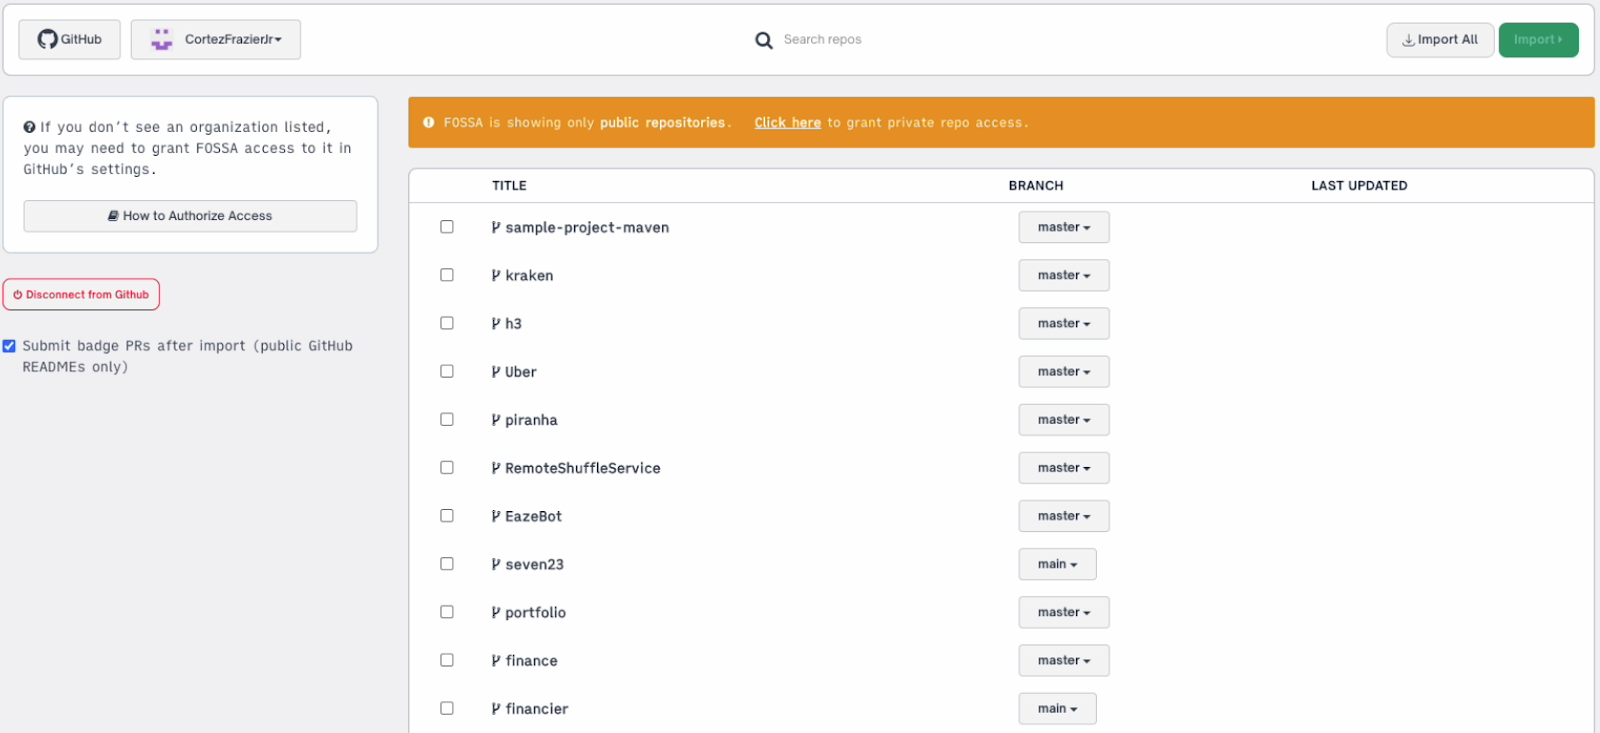Click the BRANCH column header
The width and height of the screenshot is (1600, 733).
pyautogui.click(x=1036, y=185)
